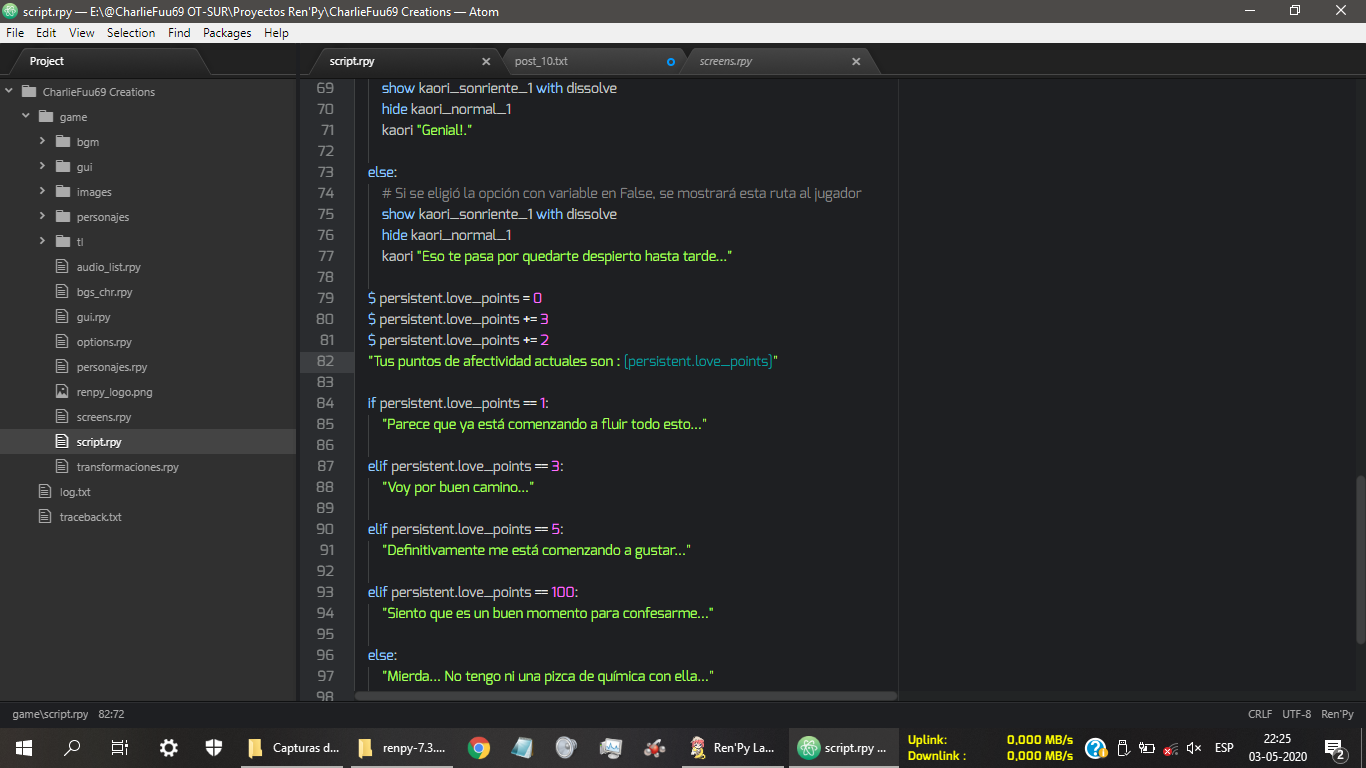The width and height of the screenshot is (1366, 768).
Task: Select personajes.rpy file in tree view
Action: click(111, 367)
